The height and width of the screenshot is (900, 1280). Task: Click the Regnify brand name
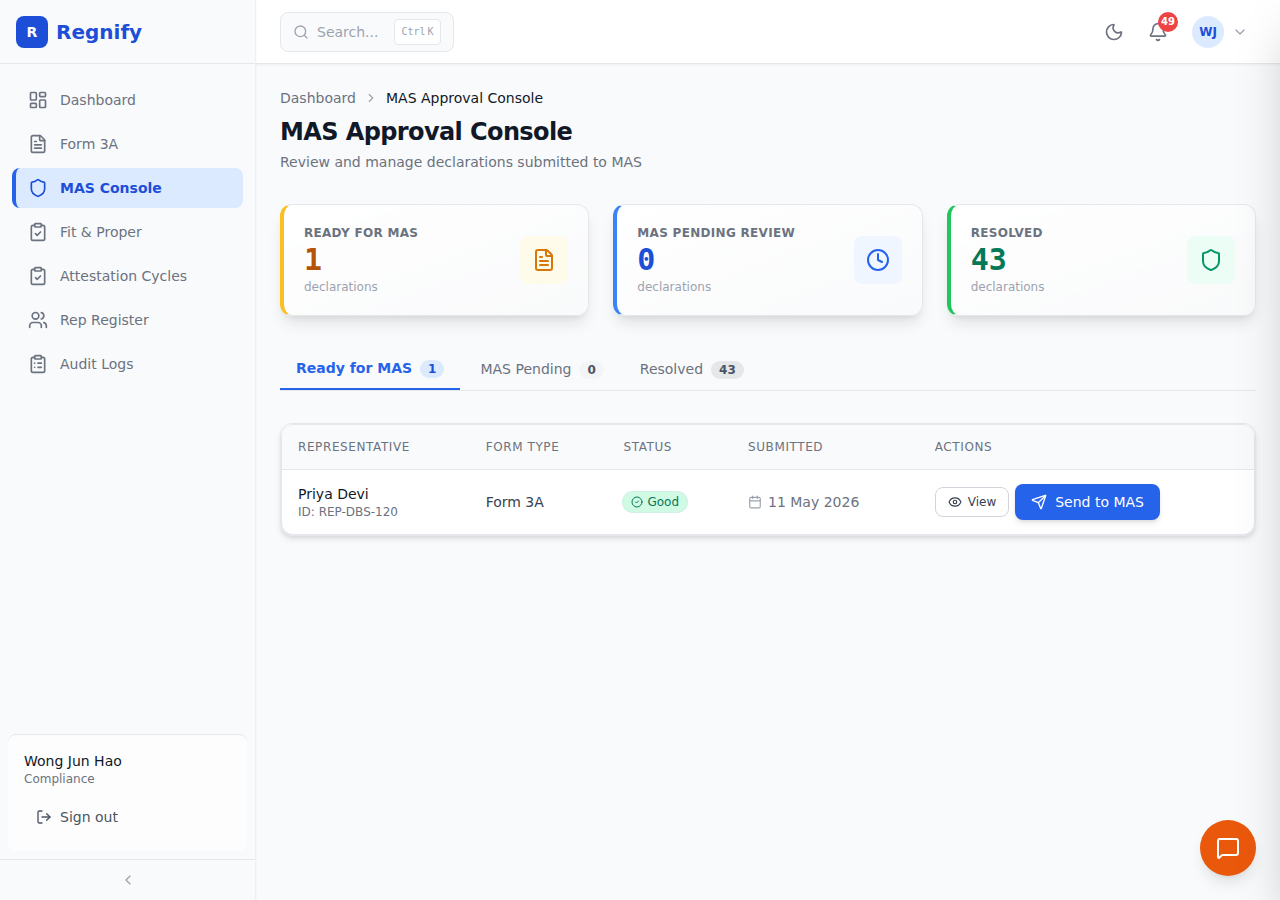99,32
